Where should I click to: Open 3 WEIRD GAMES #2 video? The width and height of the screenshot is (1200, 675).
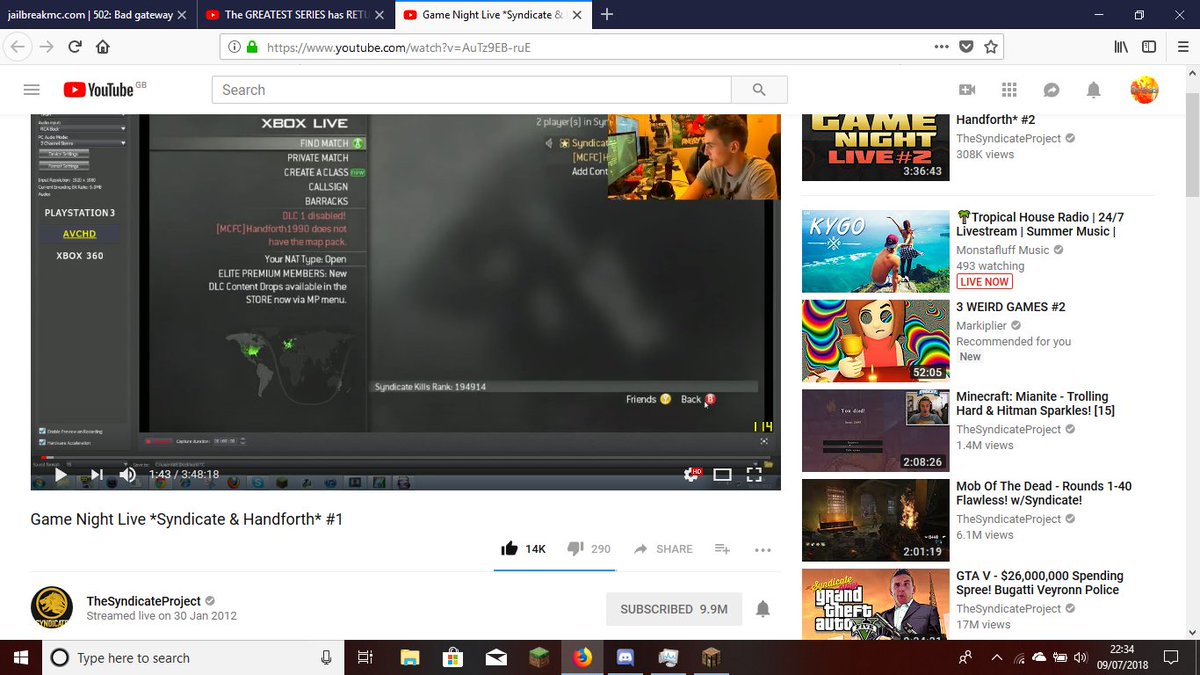[x=1011, y=307]
